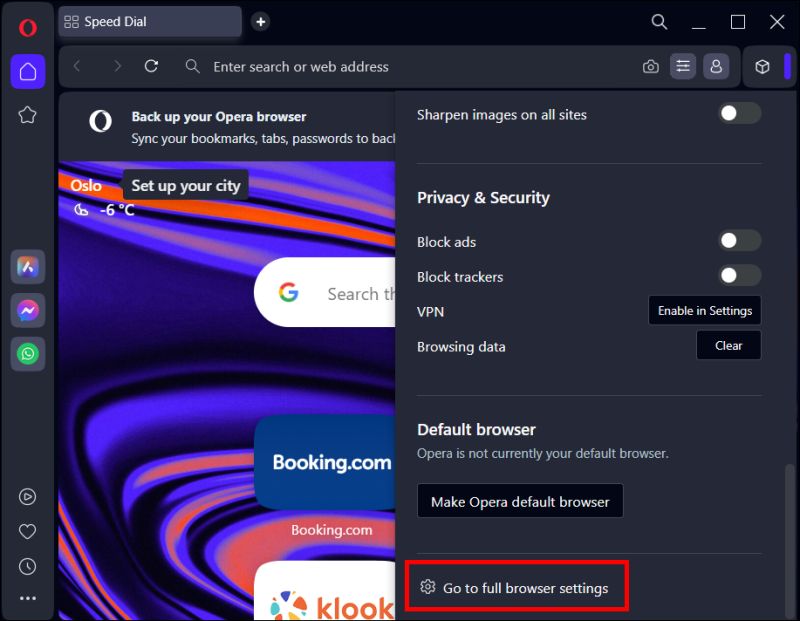
Task: Open the profile icon in the toolbar
Action: 716,66
